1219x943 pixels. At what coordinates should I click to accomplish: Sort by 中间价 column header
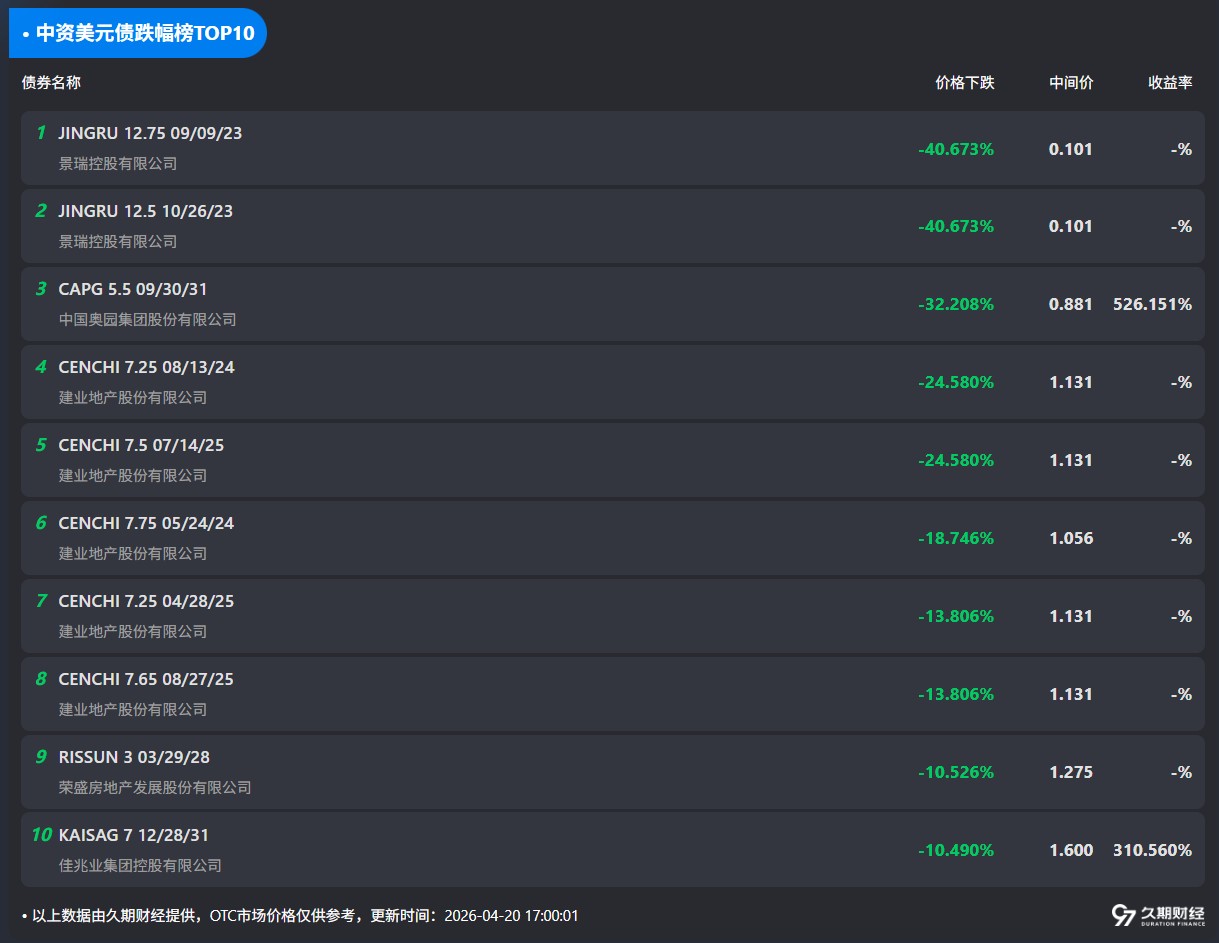point(1070,83)
